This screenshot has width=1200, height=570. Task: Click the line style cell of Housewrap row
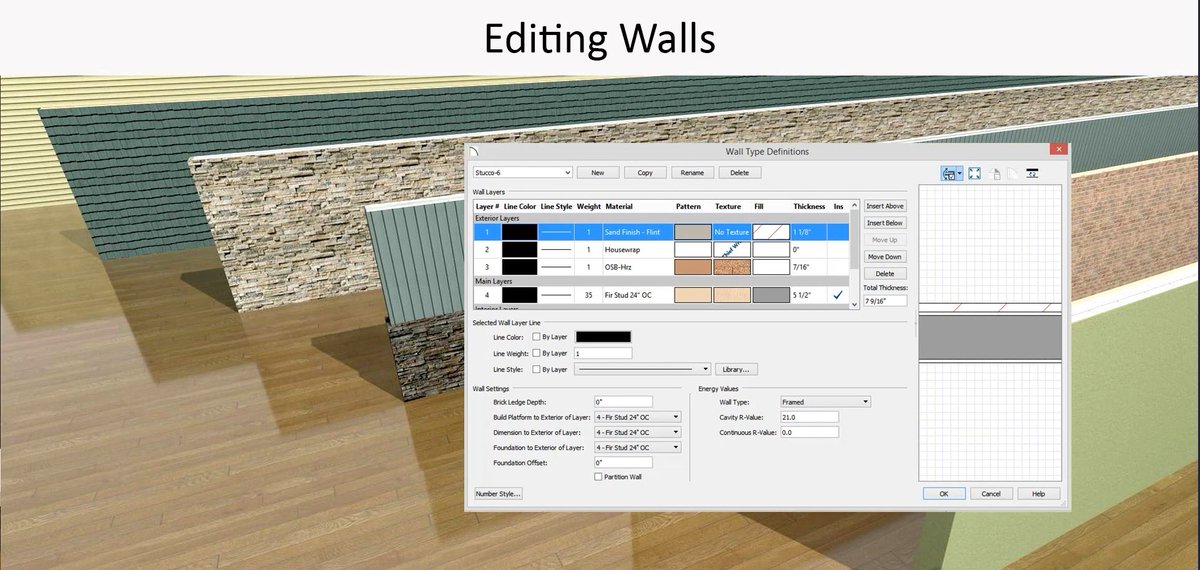(557, 249)
